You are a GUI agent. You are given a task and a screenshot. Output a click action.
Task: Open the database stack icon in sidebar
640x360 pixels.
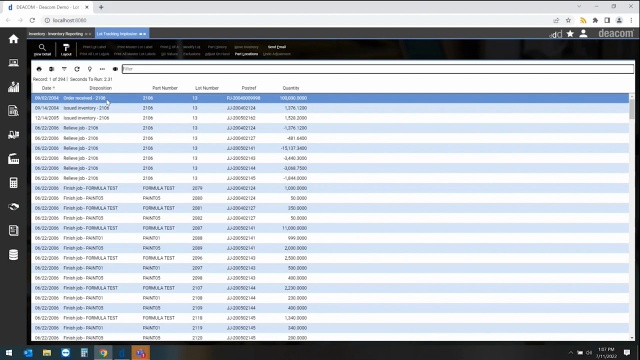(x=13, y=255)
